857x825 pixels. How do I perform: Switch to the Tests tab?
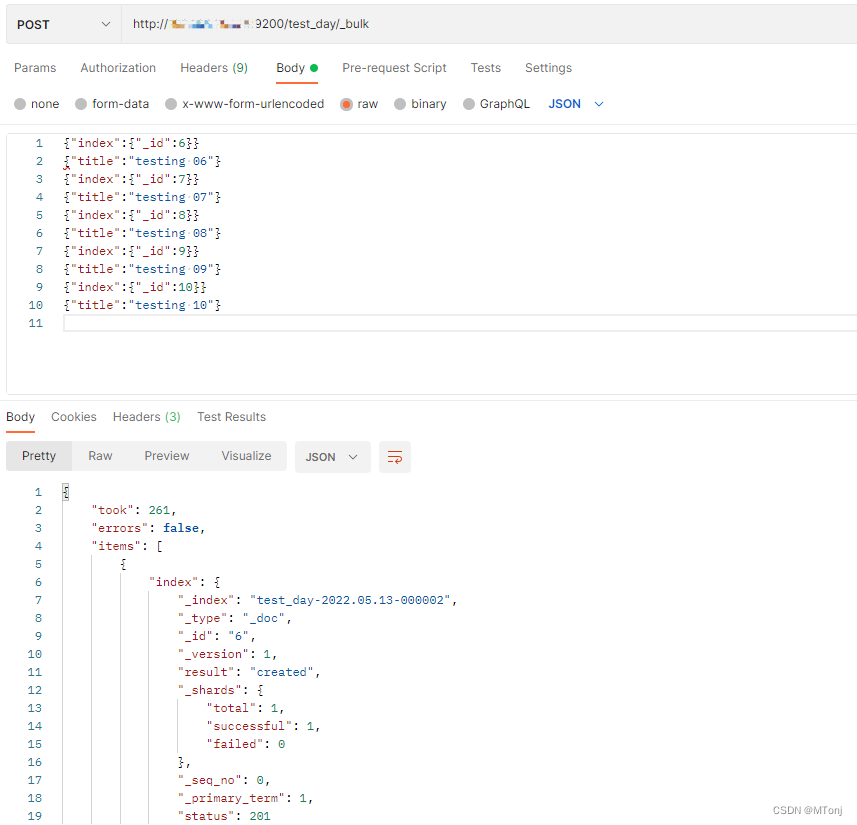486,68
